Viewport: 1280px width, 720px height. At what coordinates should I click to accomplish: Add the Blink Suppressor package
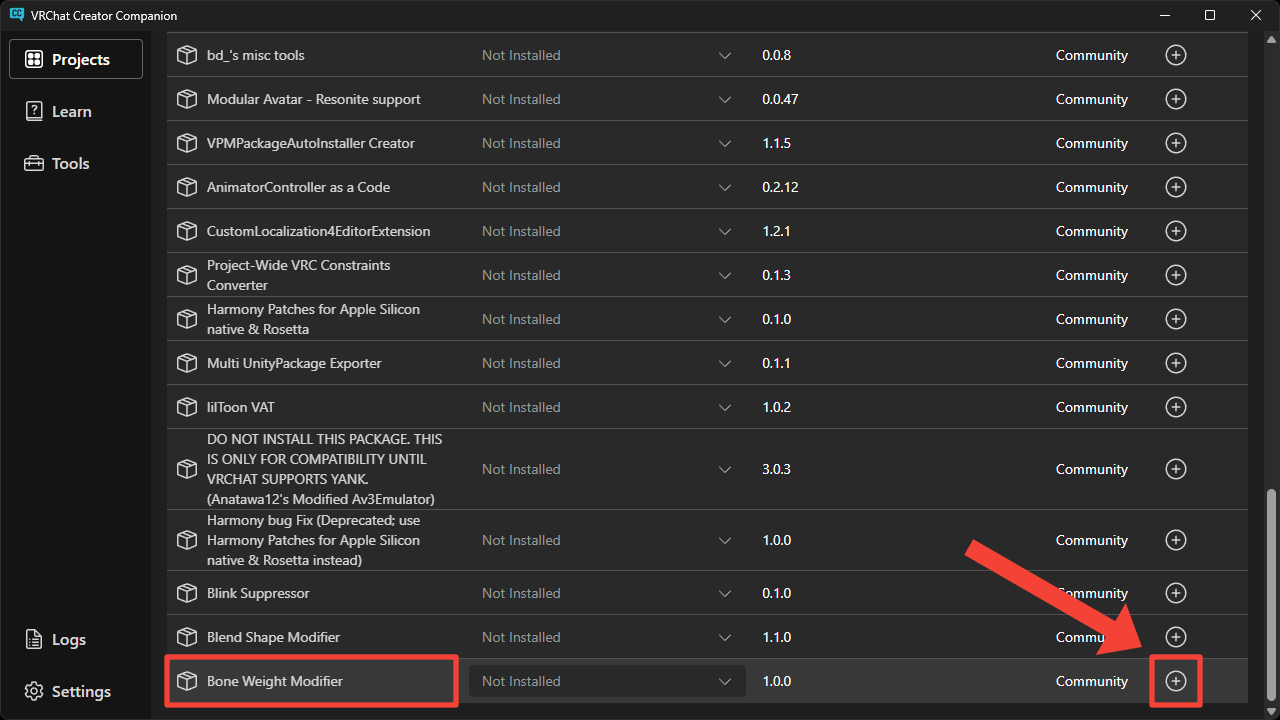pyautogui.click(x=1176, y=593)
